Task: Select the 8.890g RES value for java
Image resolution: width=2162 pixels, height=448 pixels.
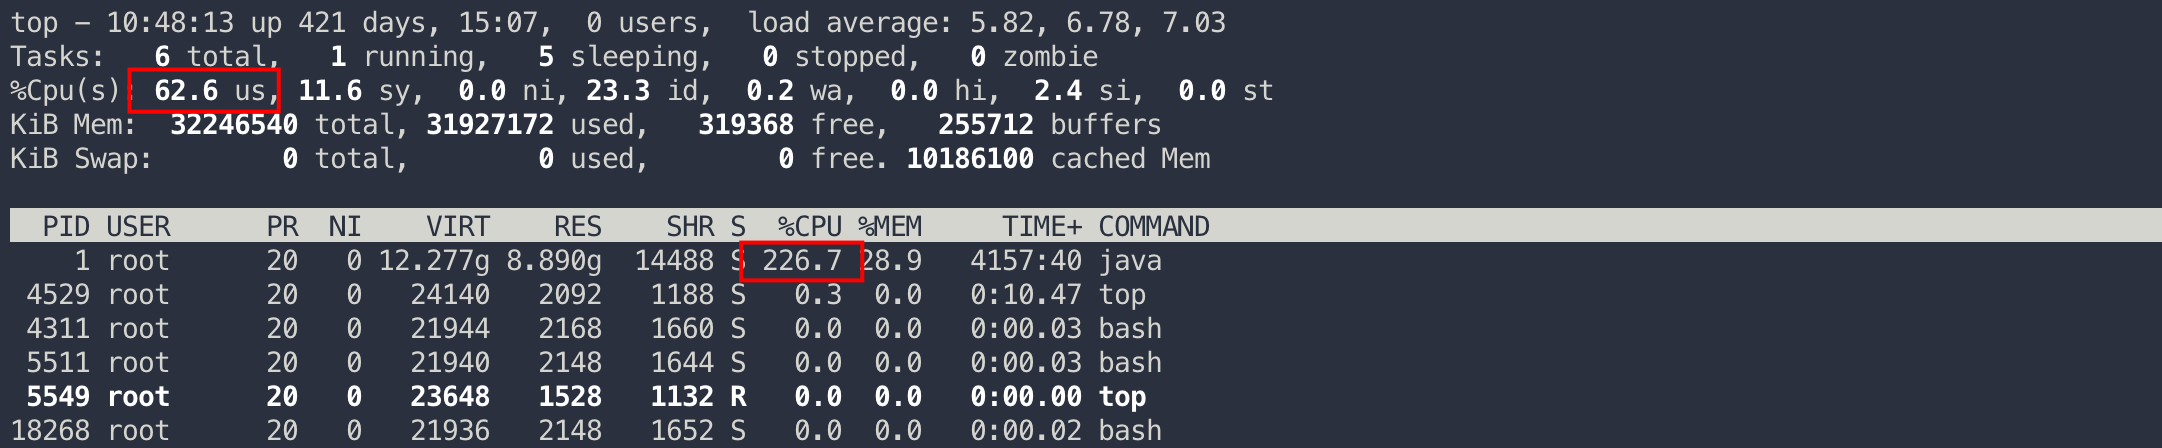Action: coord(553,261)
